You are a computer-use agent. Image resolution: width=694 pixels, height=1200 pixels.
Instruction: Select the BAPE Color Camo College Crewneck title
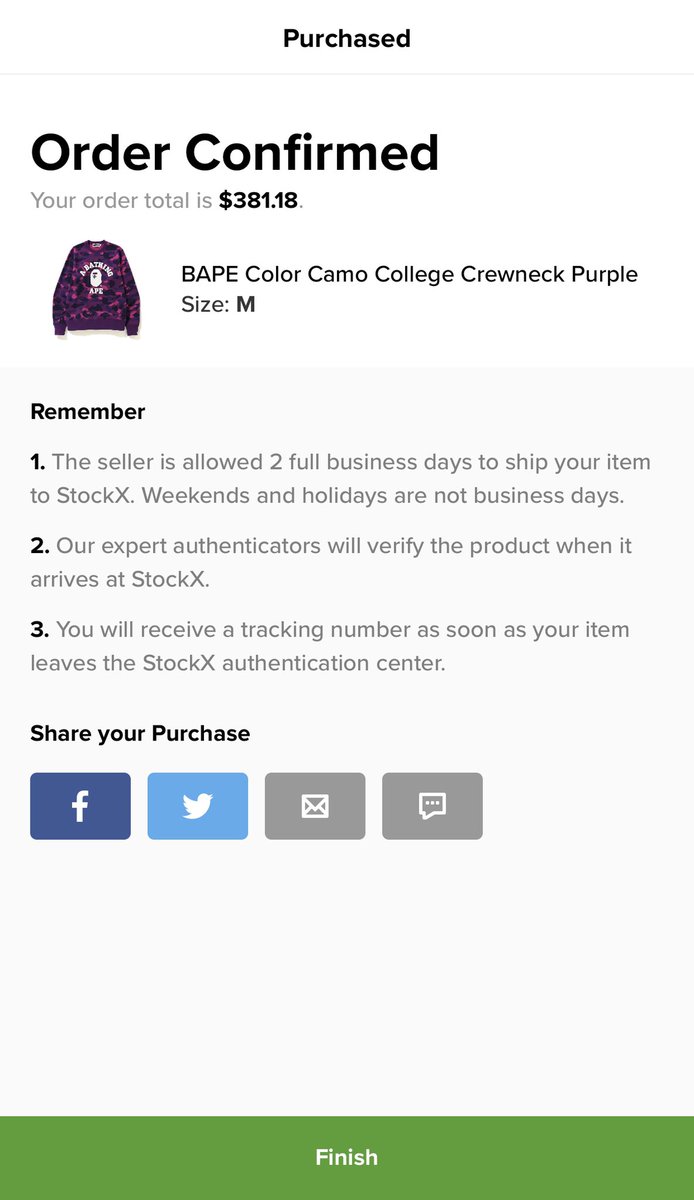[x=409, y=274]
